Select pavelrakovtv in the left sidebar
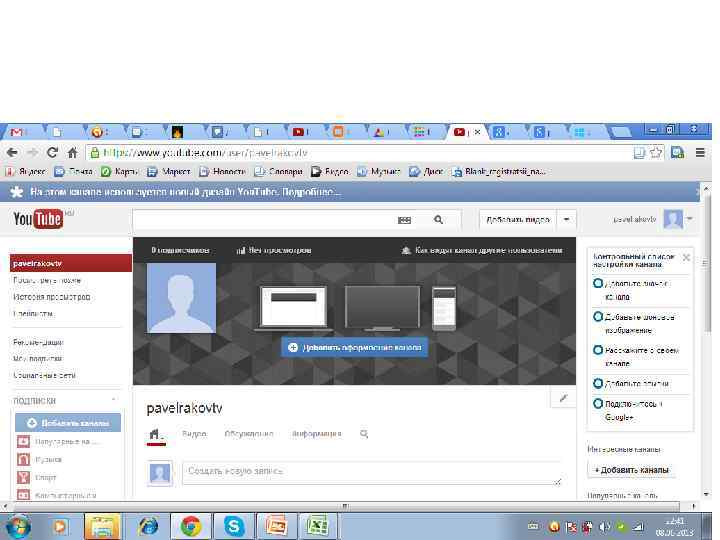This screenshot has height=540, width=720. (x=71, y=264)
